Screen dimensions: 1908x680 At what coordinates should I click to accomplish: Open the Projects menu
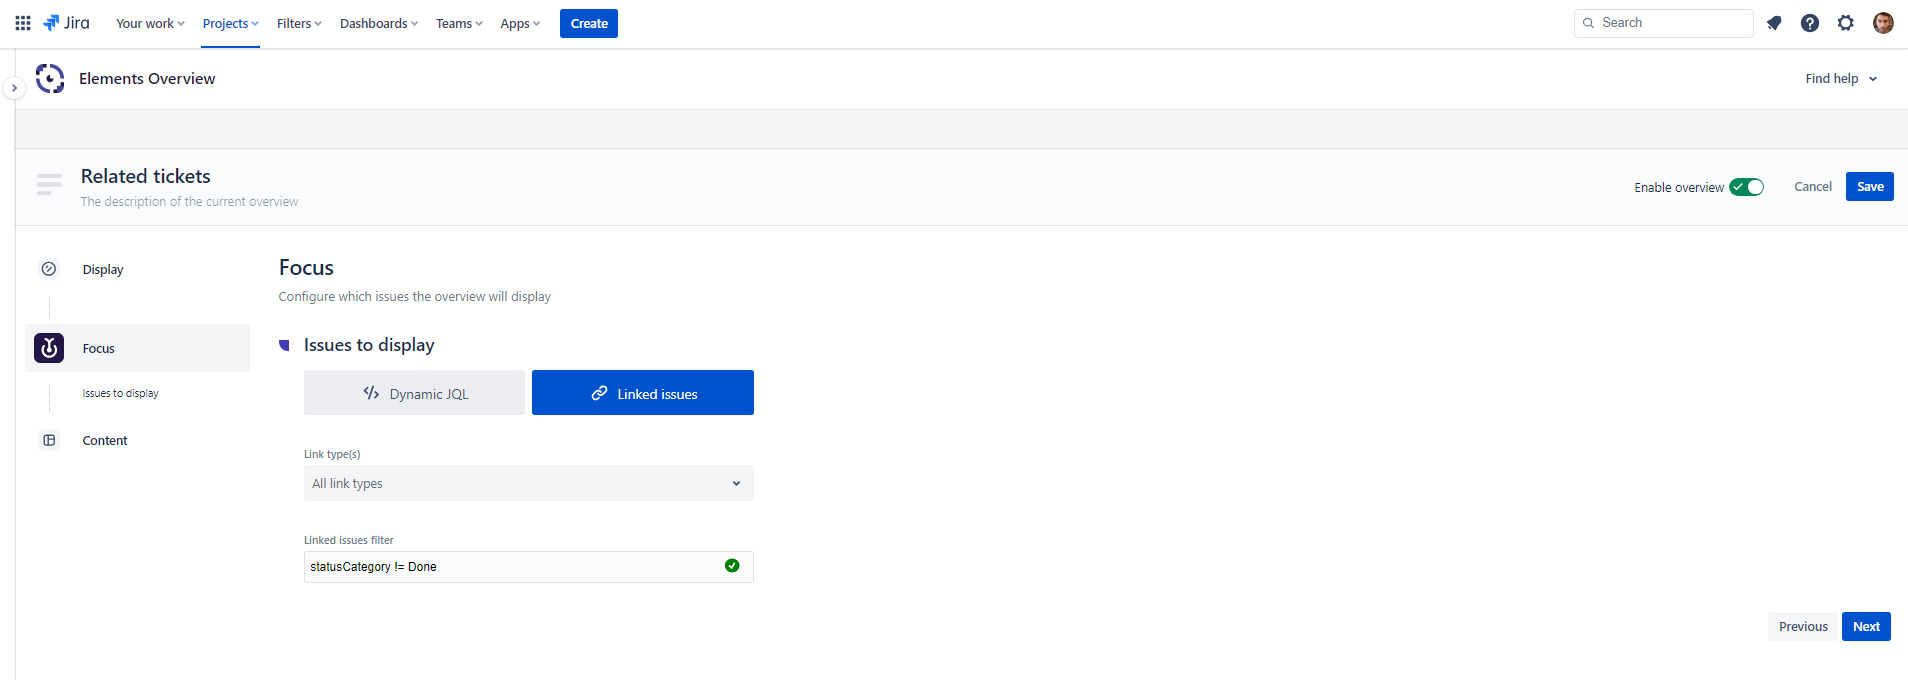(230, 23)
